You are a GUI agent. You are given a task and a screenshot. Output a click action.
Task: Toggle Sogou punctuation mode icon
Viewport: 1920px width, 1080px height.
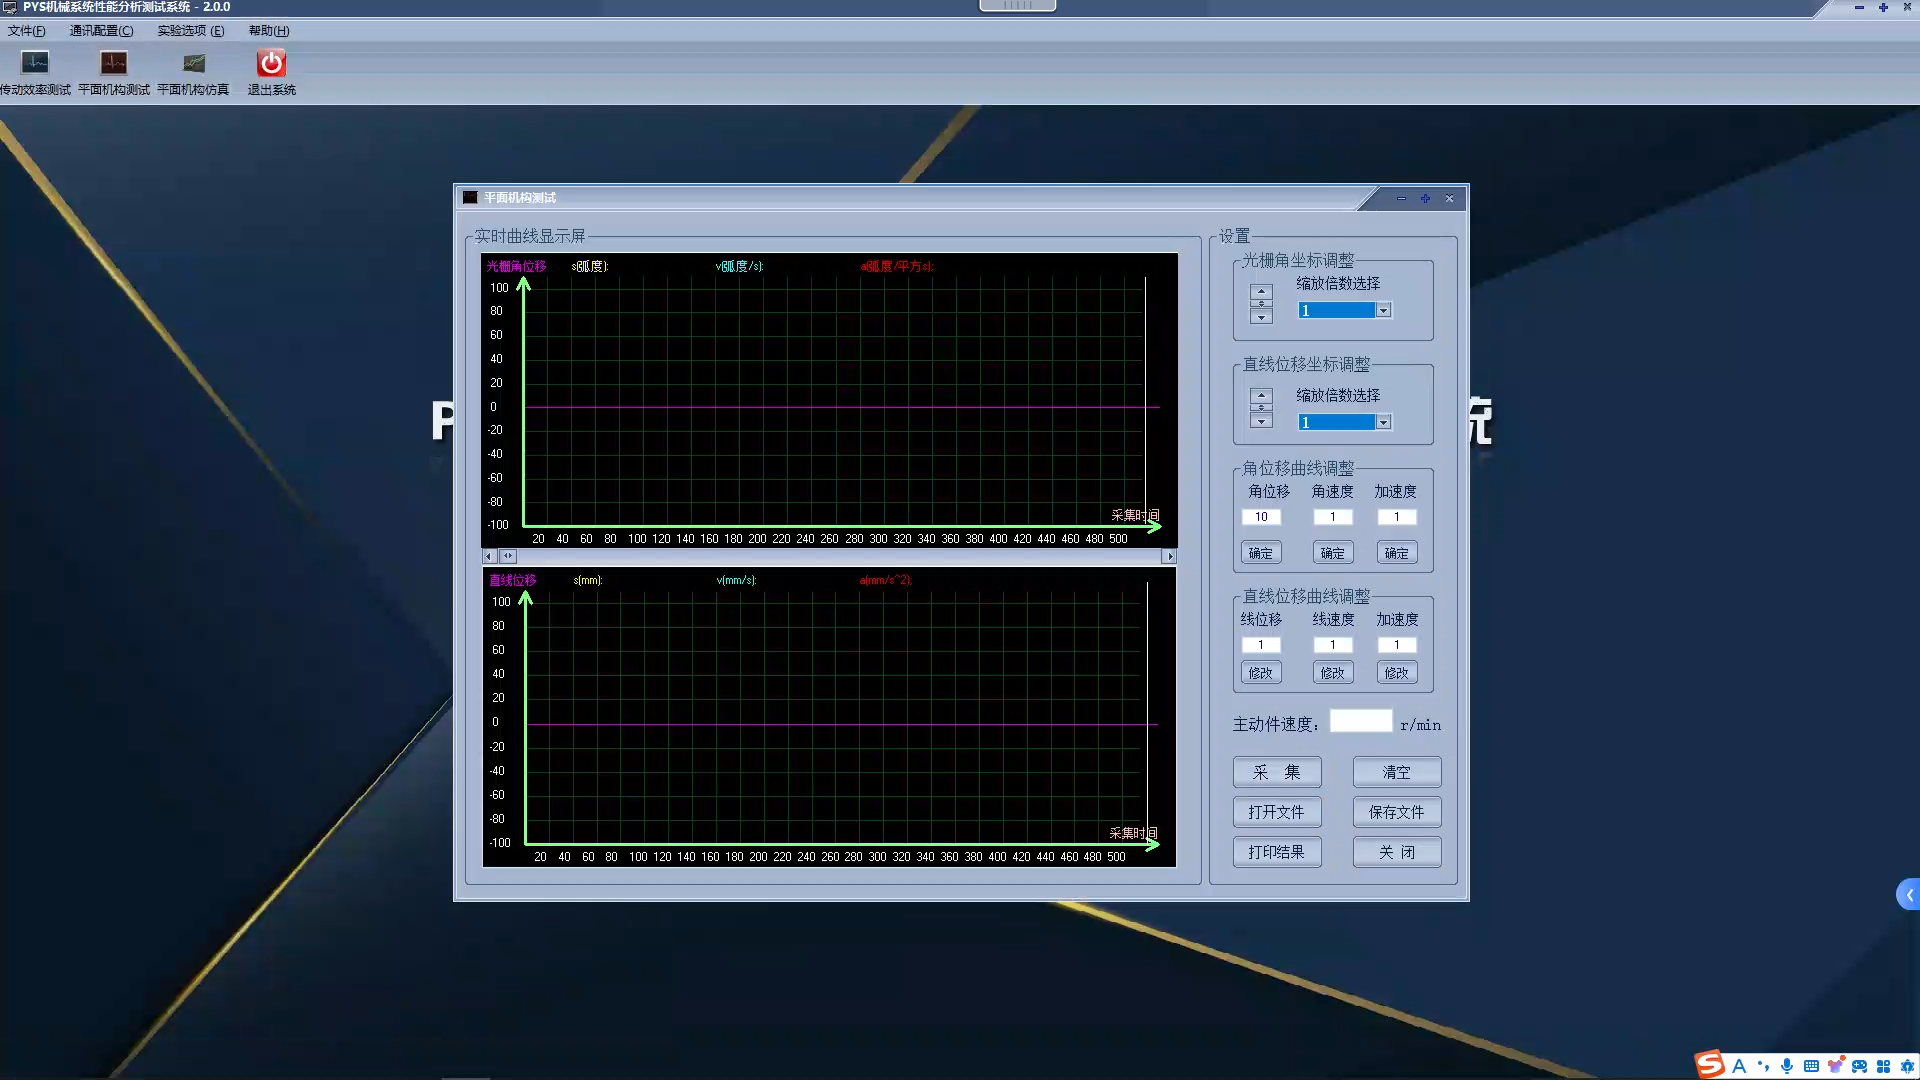pyautogui.click(x=1763, y=1066)
